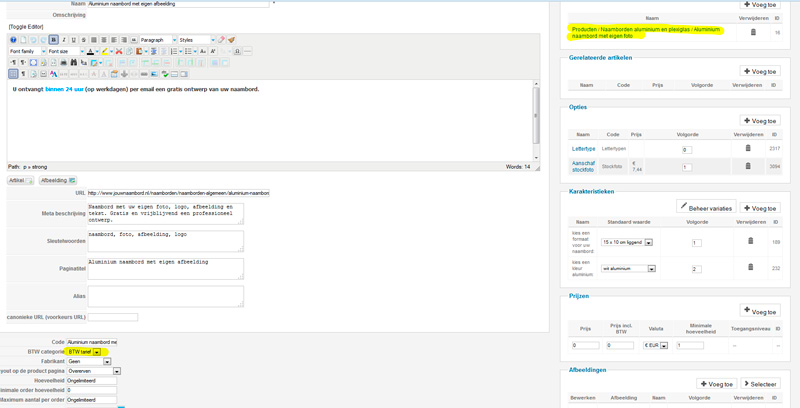Viewport: 800px width, 408px height.
Task: Click the cleanup code broom icon
Action: tap(231, 40)
